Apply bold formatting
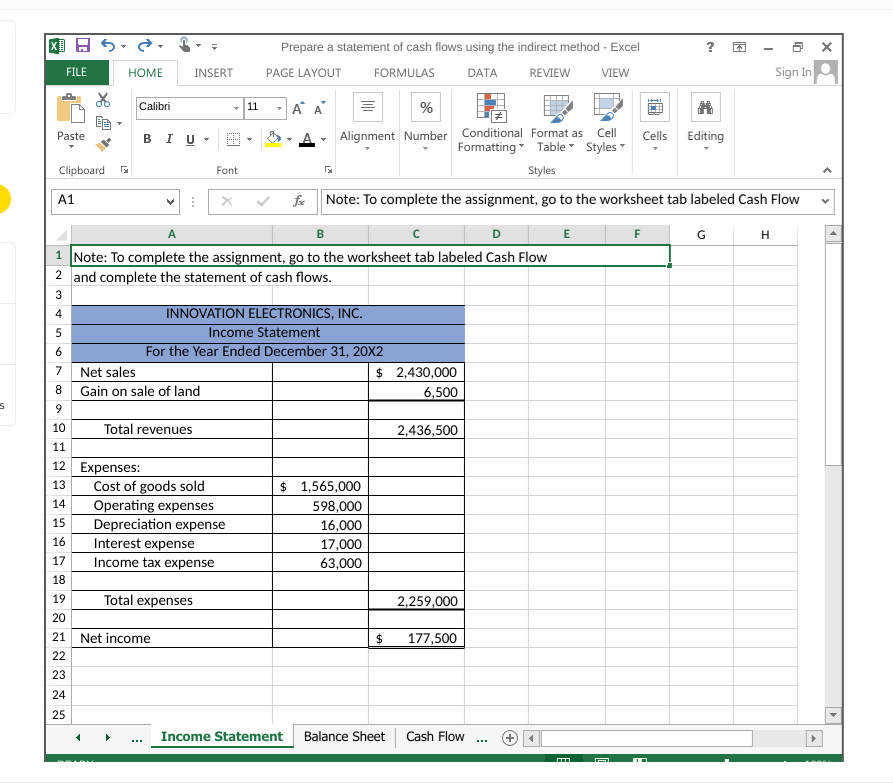This screenshot has height=784, width=893. 147,137
